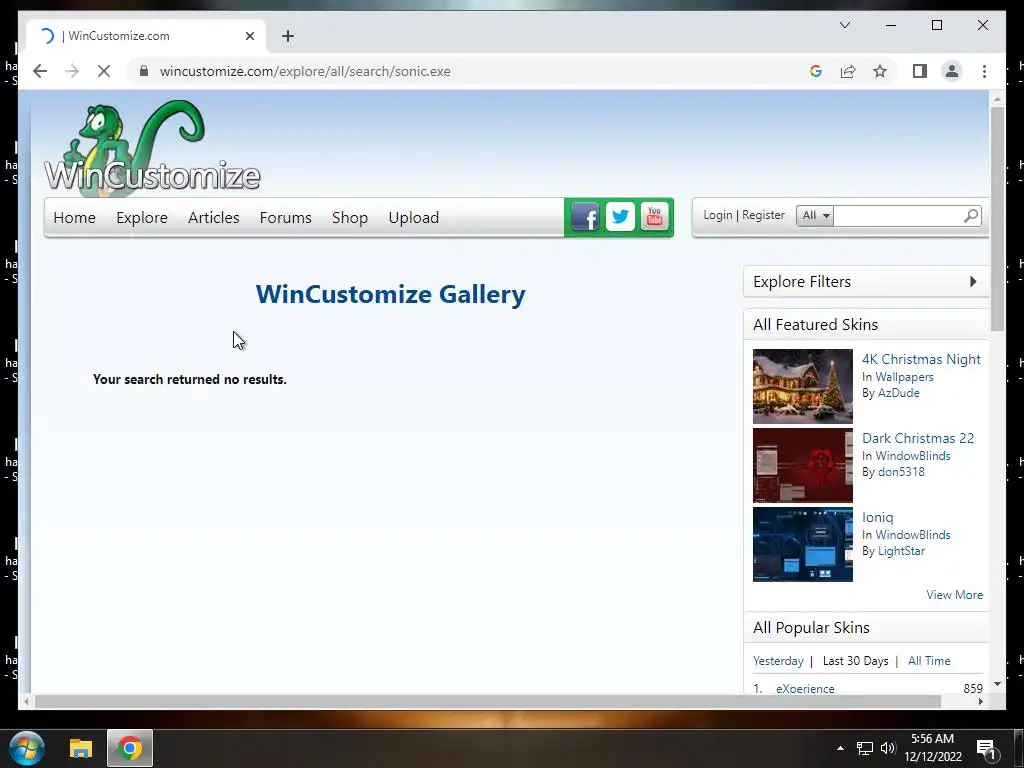This screenshot has height=768, width=1024.
Task: Click the Register link
Action: click(x=763, y=215)
